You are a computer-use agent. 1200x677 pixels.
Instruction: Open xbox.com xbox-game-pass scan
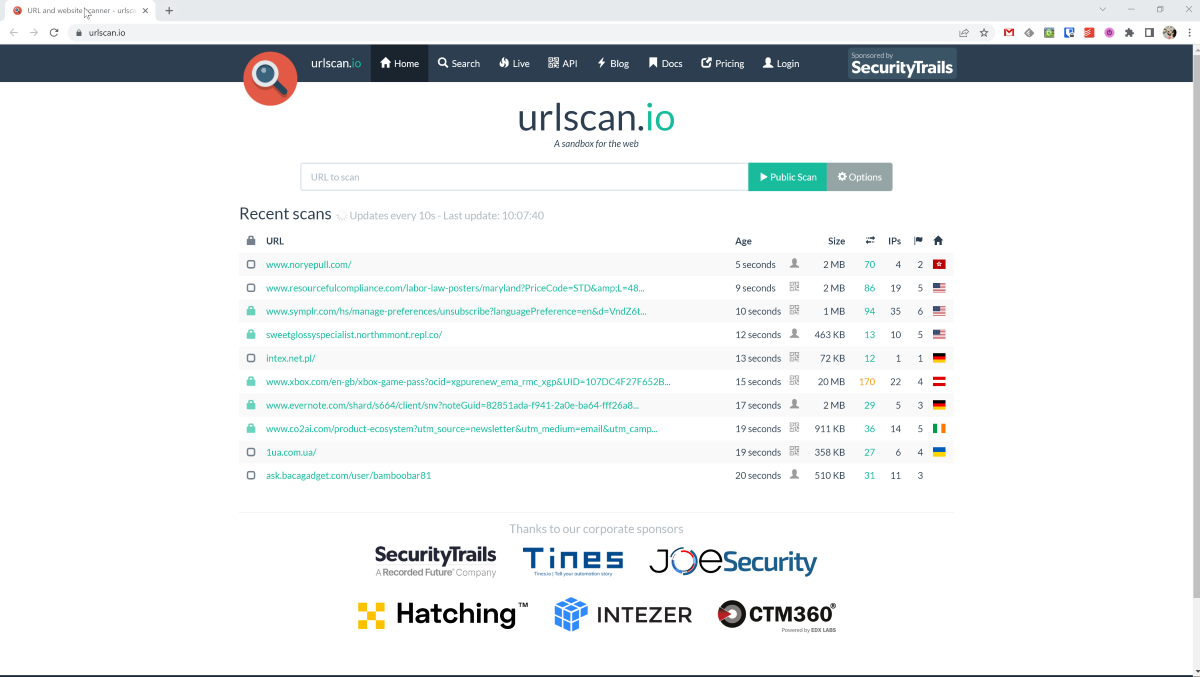click(468, 382)
